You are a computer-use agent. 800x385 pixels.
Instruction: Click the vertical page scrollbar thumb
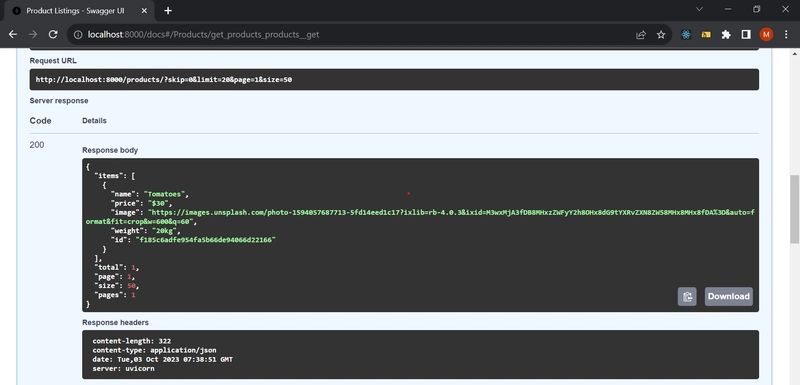[795, 209]
